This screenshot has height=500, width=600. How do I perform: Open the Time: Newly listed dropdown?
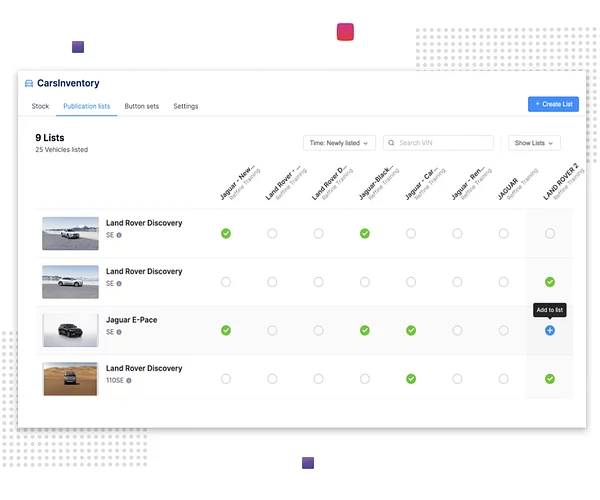[x=338, y=143]
